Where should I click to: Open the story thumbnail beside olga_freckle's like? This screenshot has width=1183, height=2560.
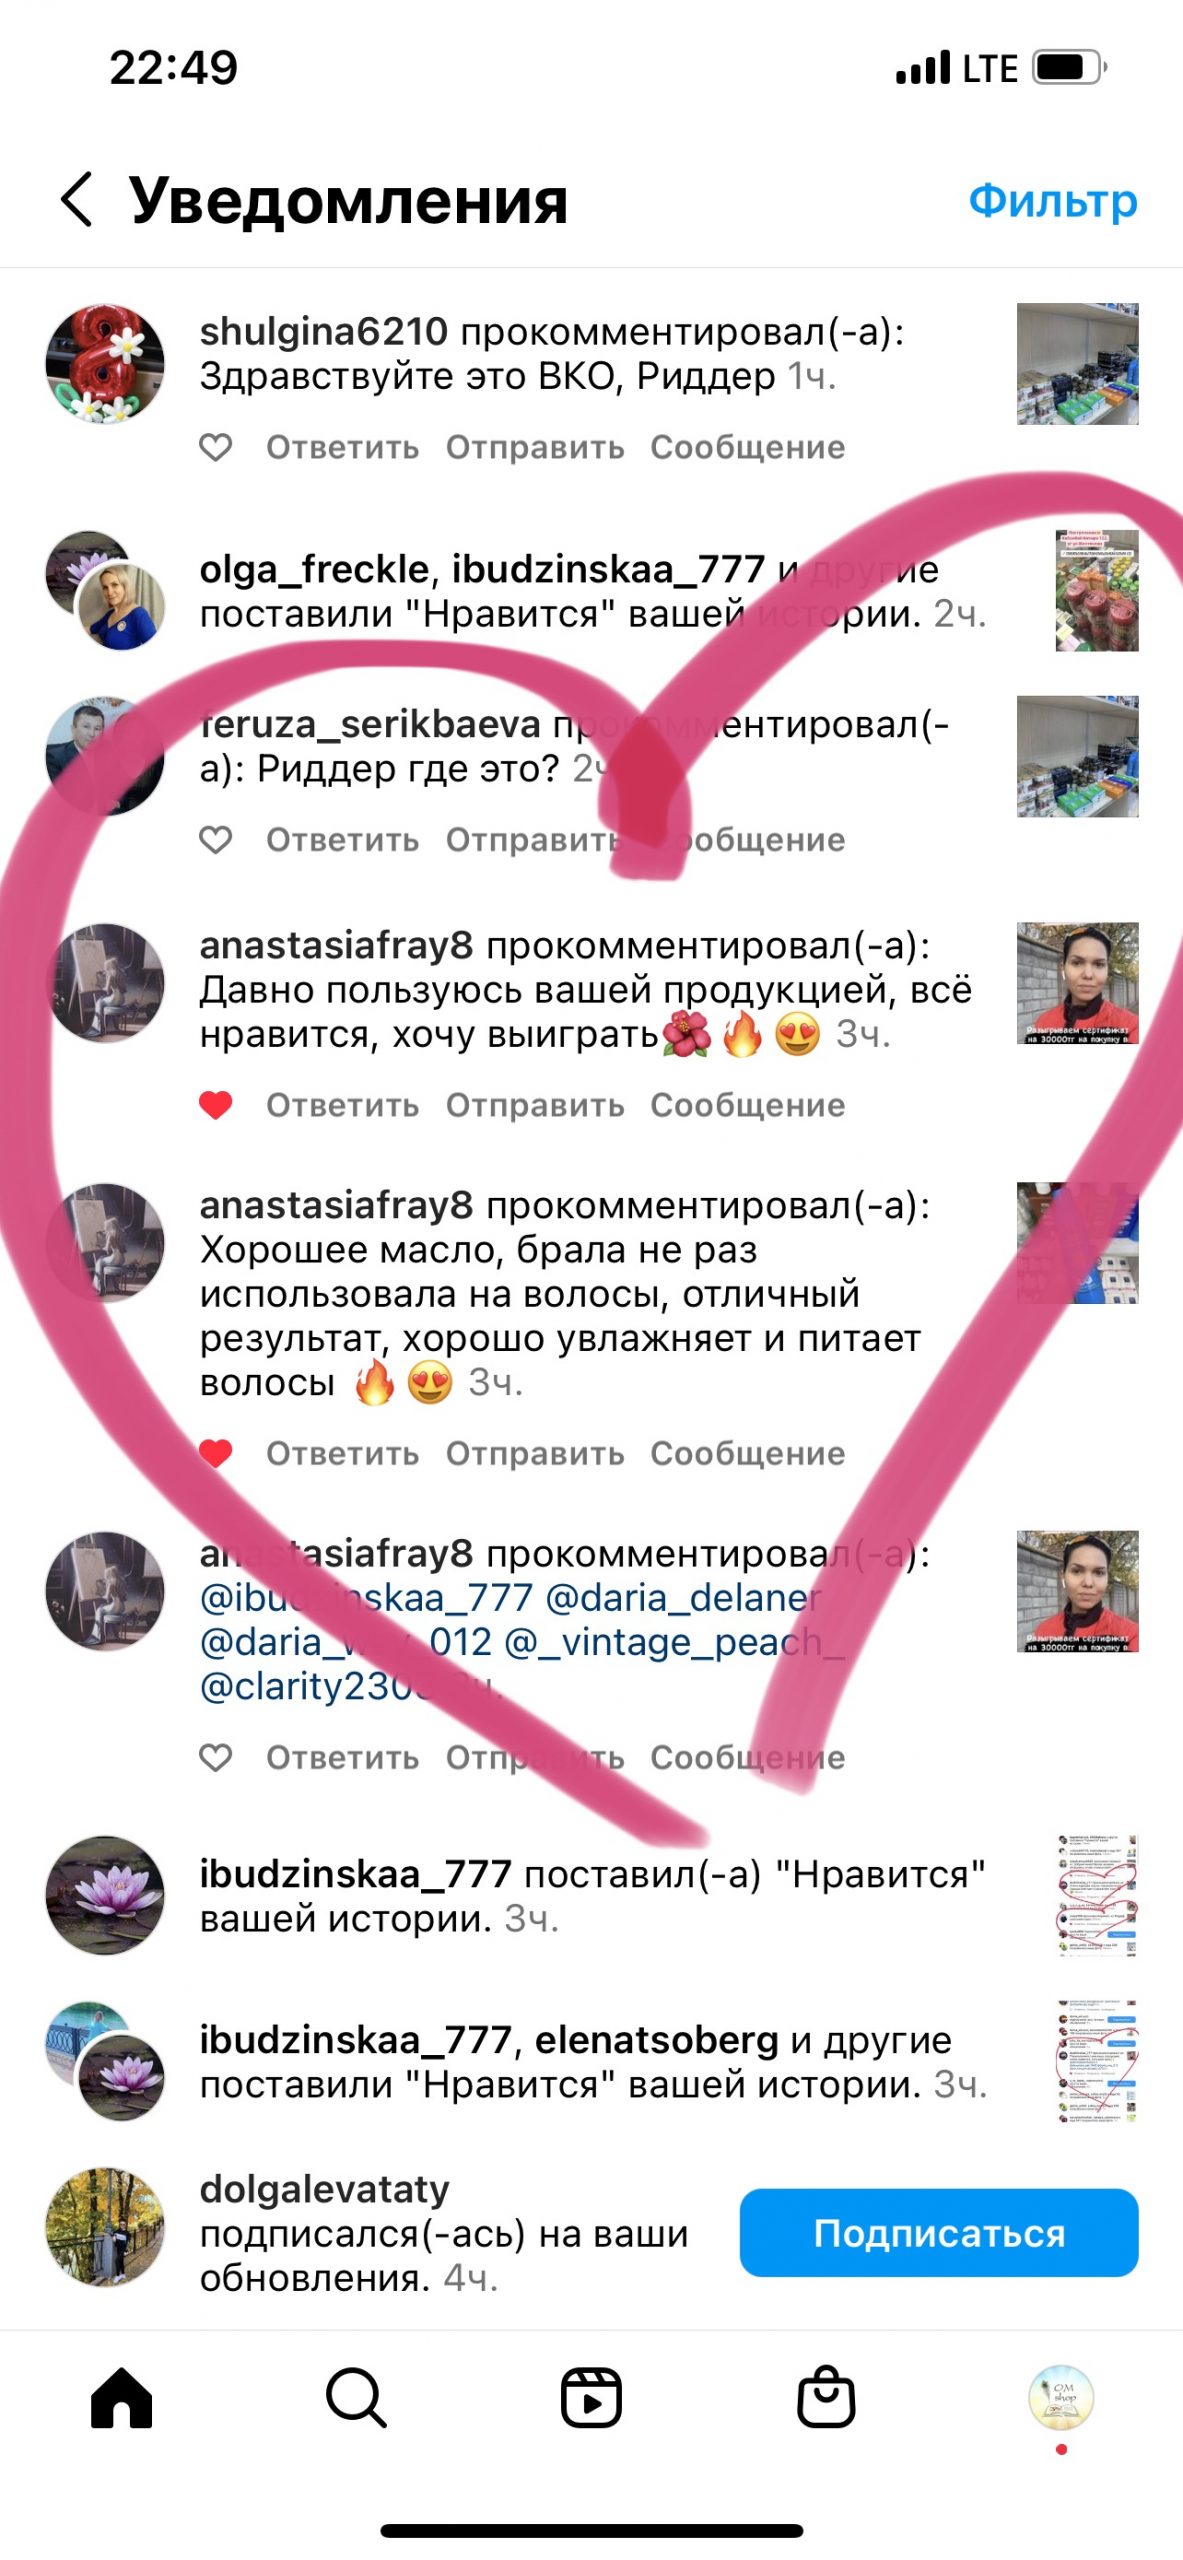coord(1097,591)
